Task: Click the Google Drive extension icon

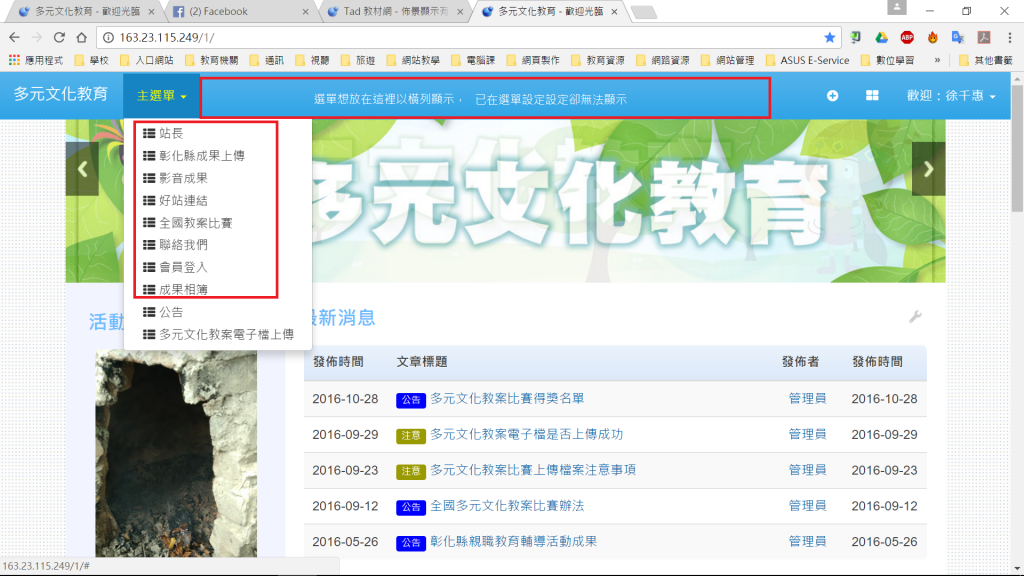Action: tap(882, 37)
